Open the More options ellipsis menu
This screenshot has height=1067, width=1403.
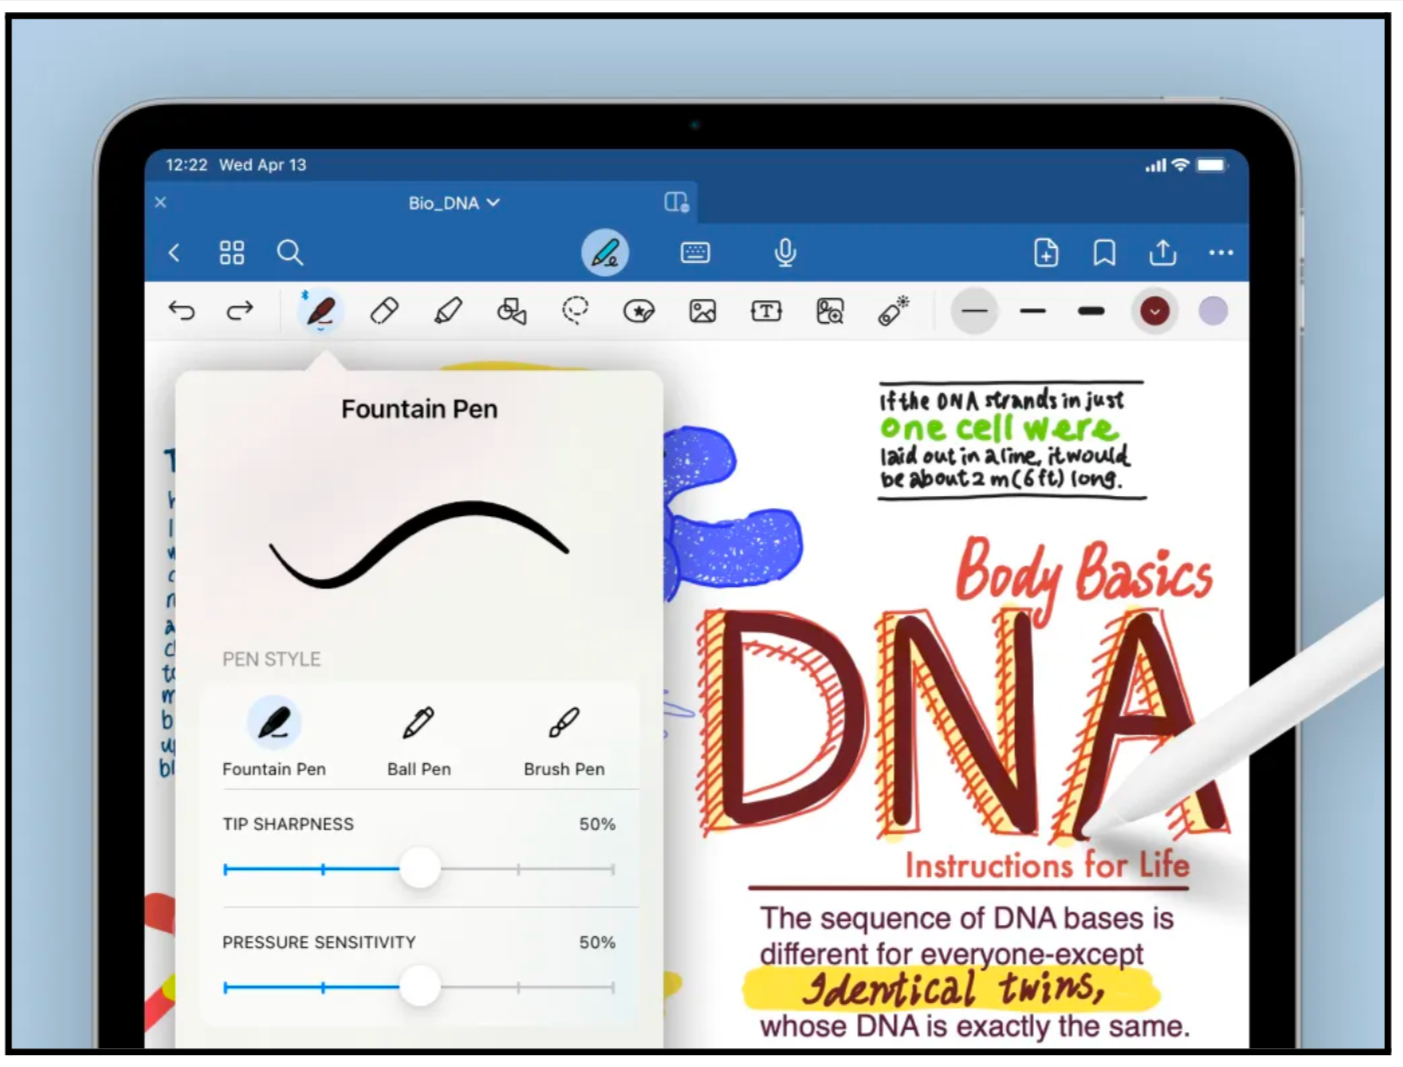(1221, 252)
